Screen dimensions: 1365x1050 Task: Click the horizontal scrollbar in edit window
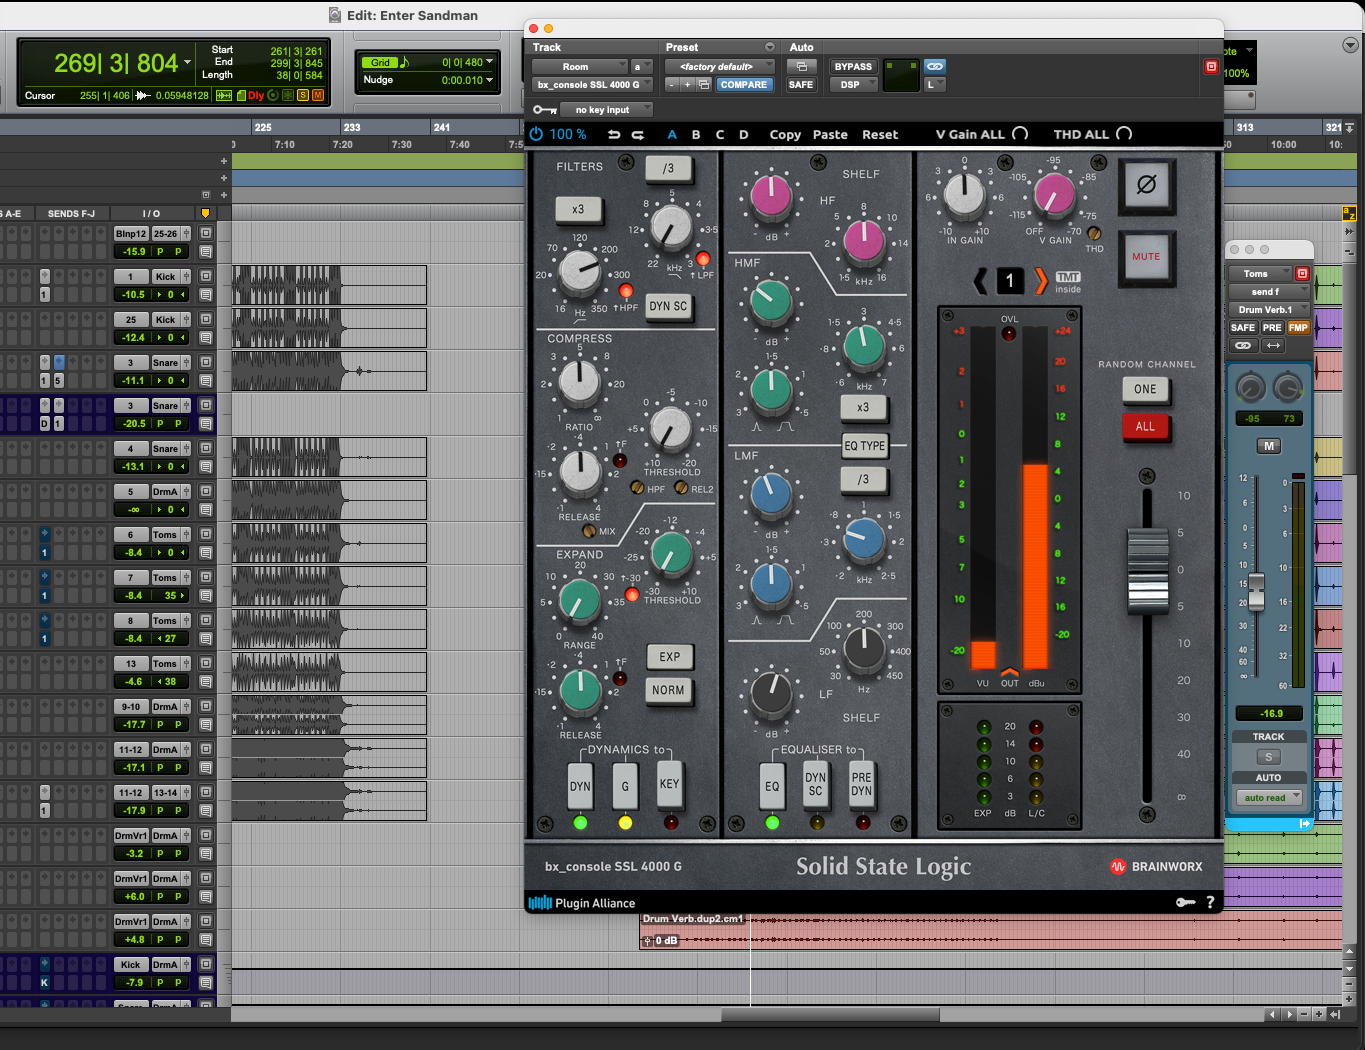point(830,1014)
